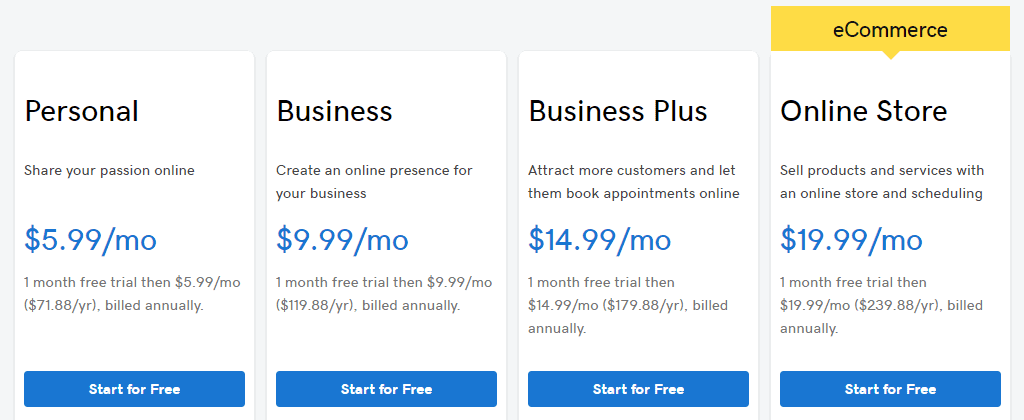Click the $9.99/mo price text
Viewport: 1024px width, 420px height.
(x=342, y=240)
